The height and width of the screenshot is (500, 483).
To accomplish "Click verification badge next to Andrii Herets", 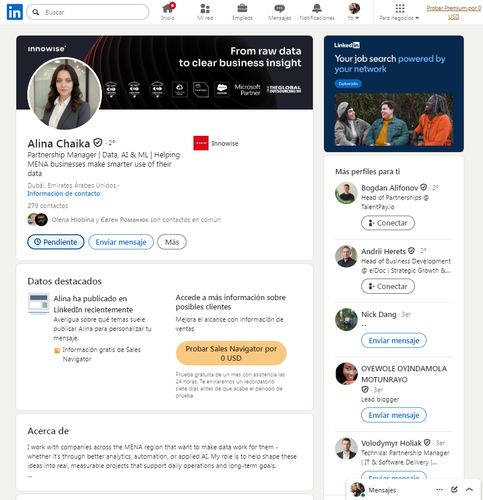I will [x=411, y=251].
